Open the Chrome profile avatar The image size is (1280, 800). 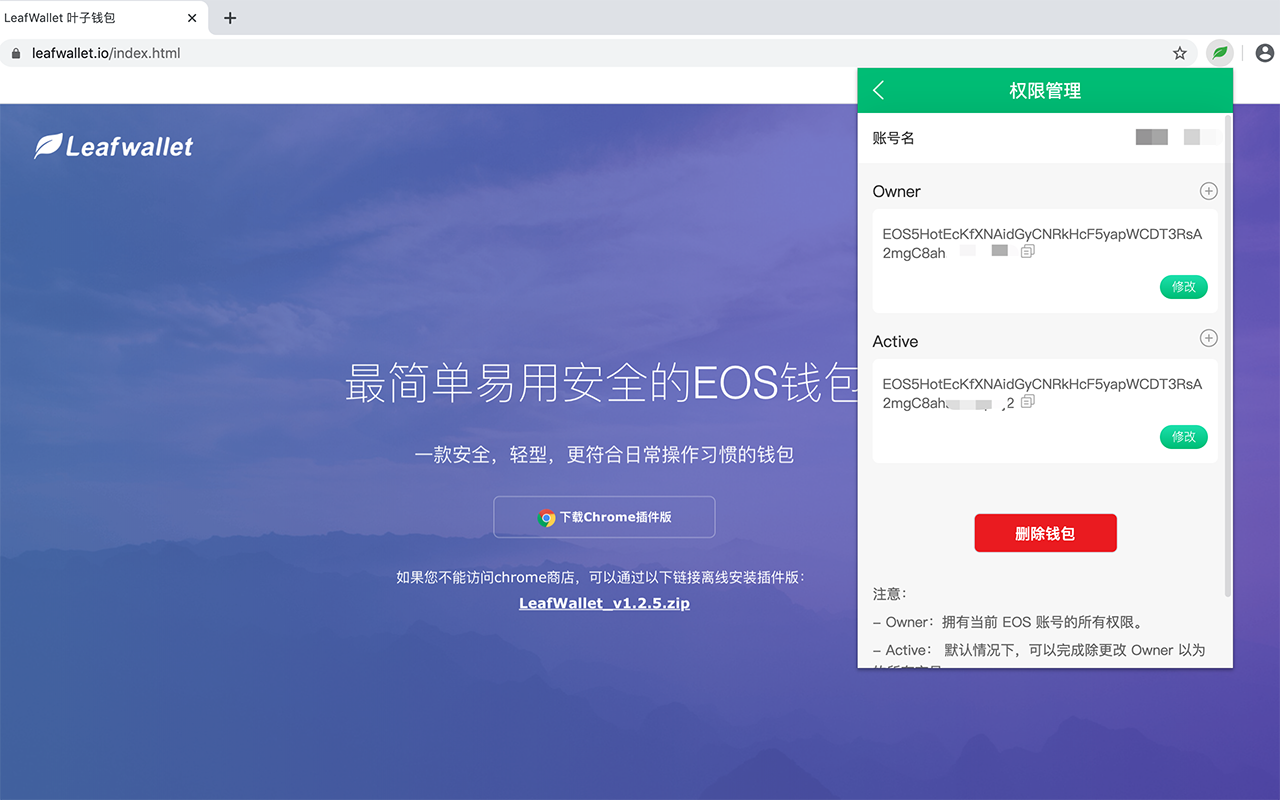(1265, 53)
